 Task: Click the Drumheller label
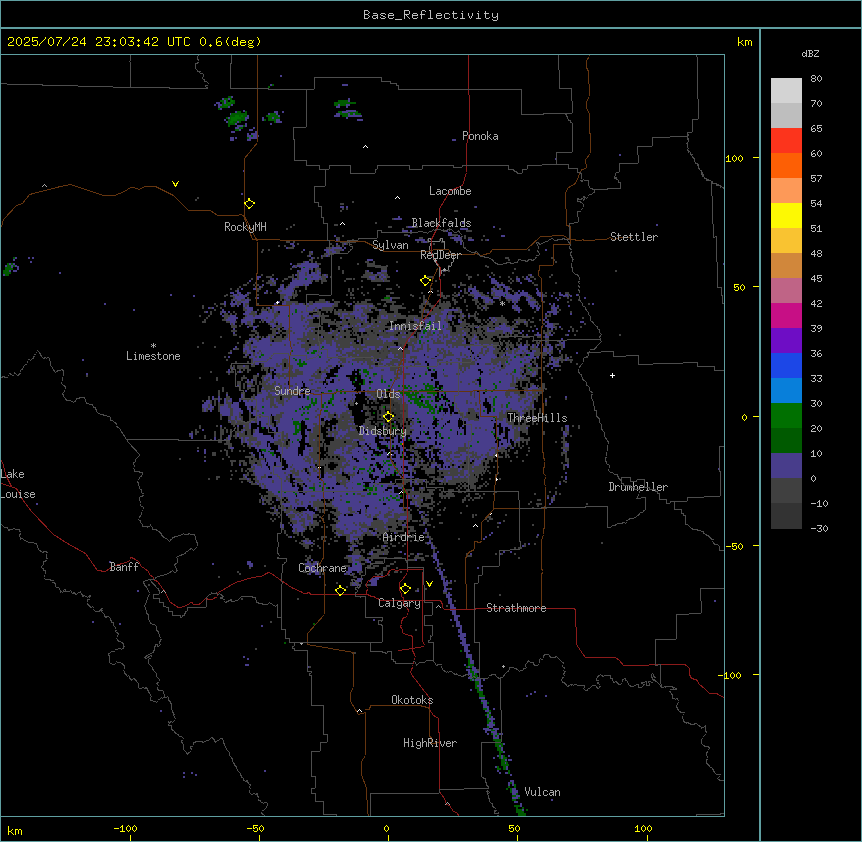tap(638, 487)
